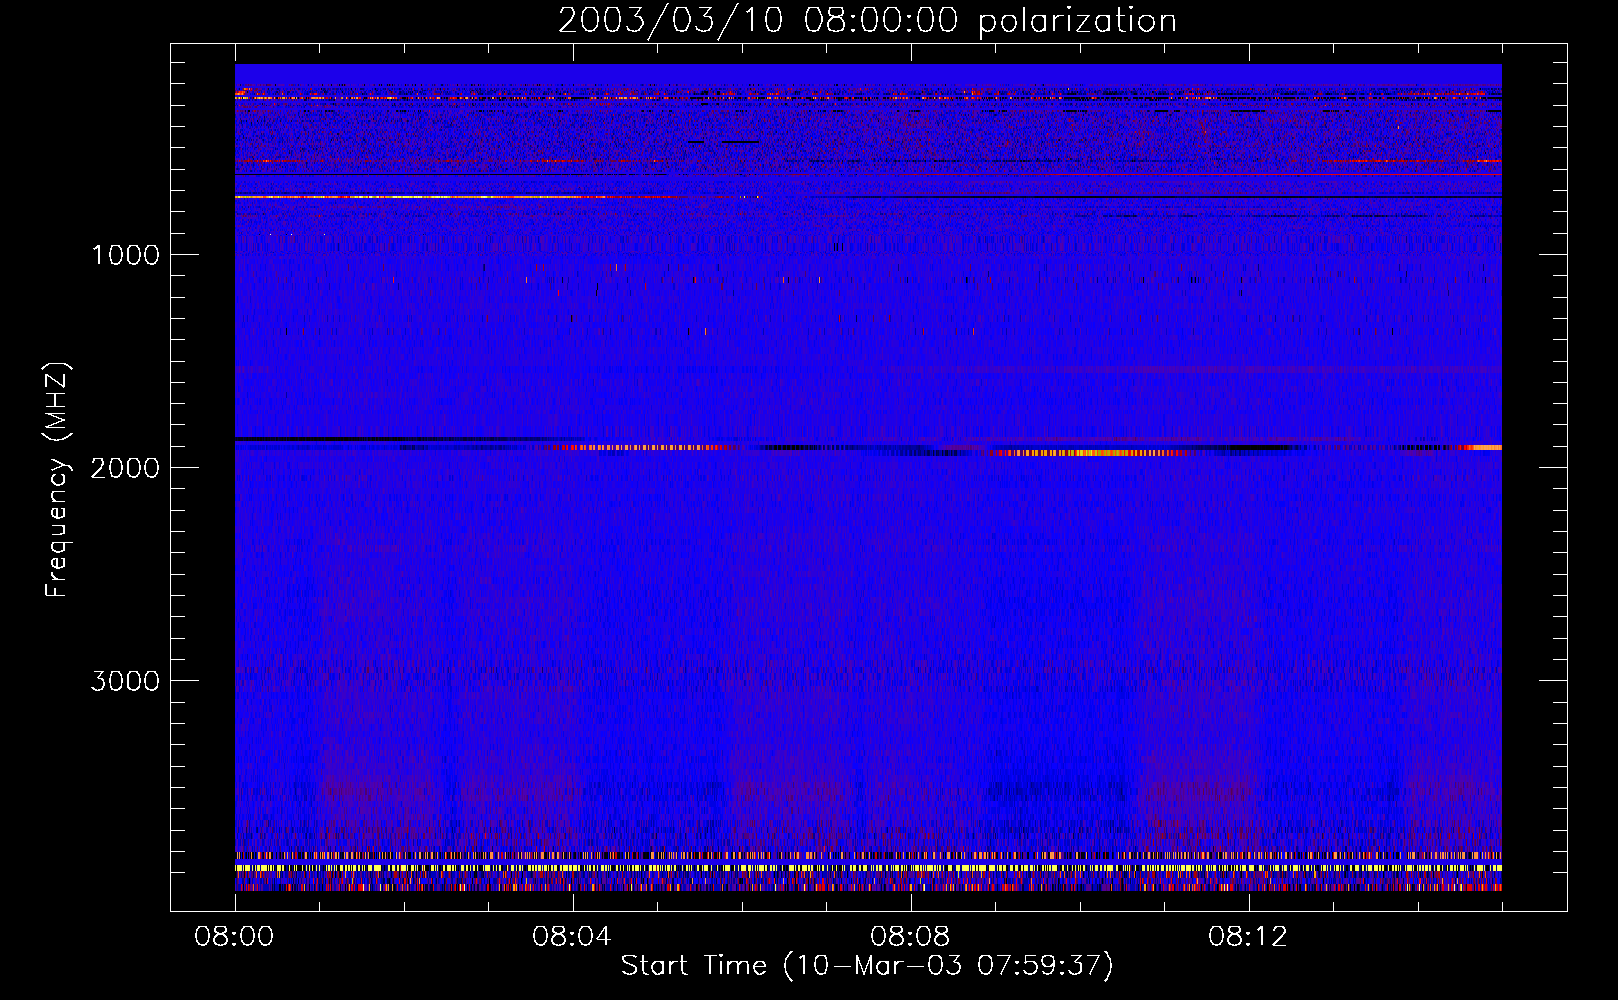Click the 08:00 time tick label
This screenshot has height=1000, width=1618.
pos(234,937)
